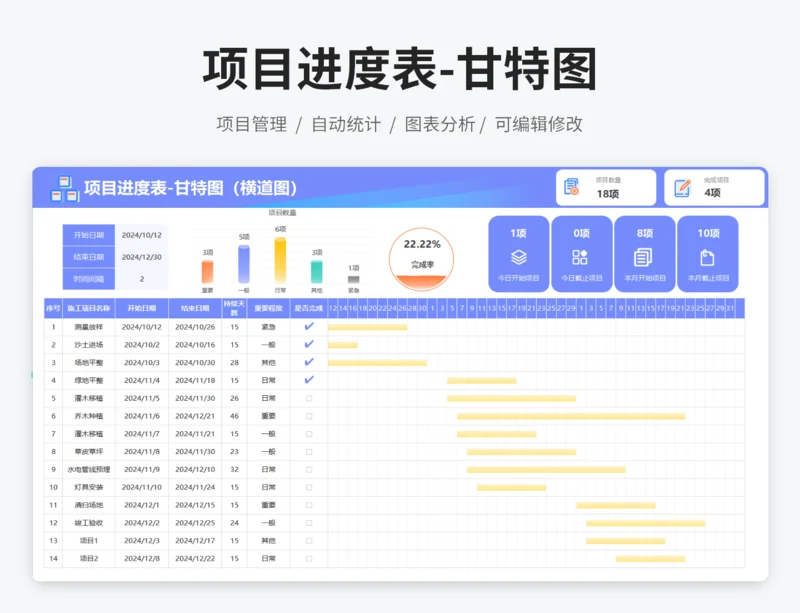Click the Gantt bar for the 测量放样 row
The image size is (800, 613).
[367, 327]
